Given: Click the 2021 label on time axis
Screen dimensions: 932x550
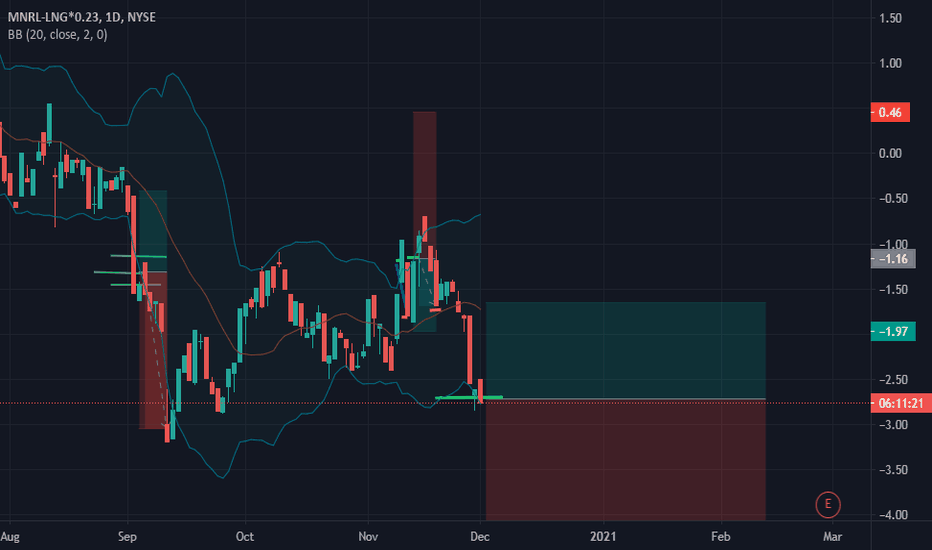Looking at the screenshot, I should pyautogui.click(x=603, y=536).
